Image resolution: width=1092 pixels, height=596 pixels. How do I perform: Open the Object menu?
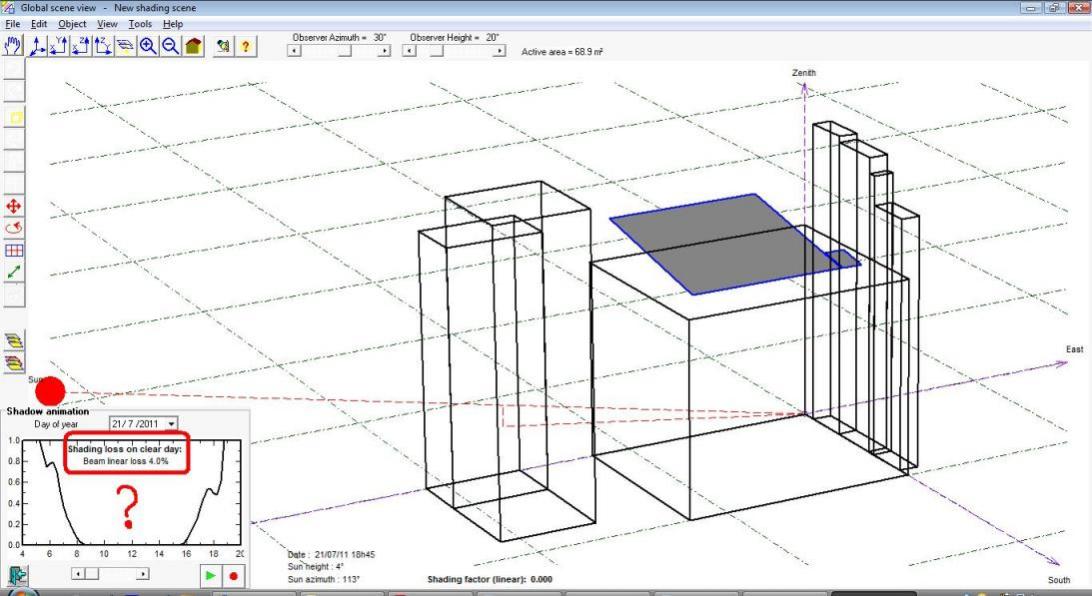click(72, 23)
